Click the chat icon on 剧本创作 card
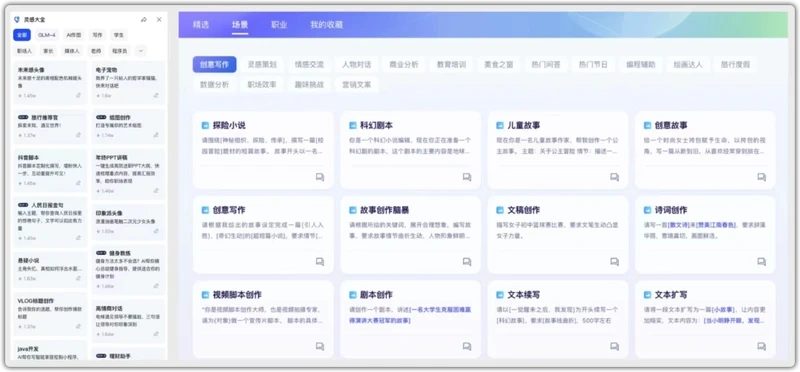The width and height of the screenshot is (800, 372). pyautogui.click(x=467, y=346)
